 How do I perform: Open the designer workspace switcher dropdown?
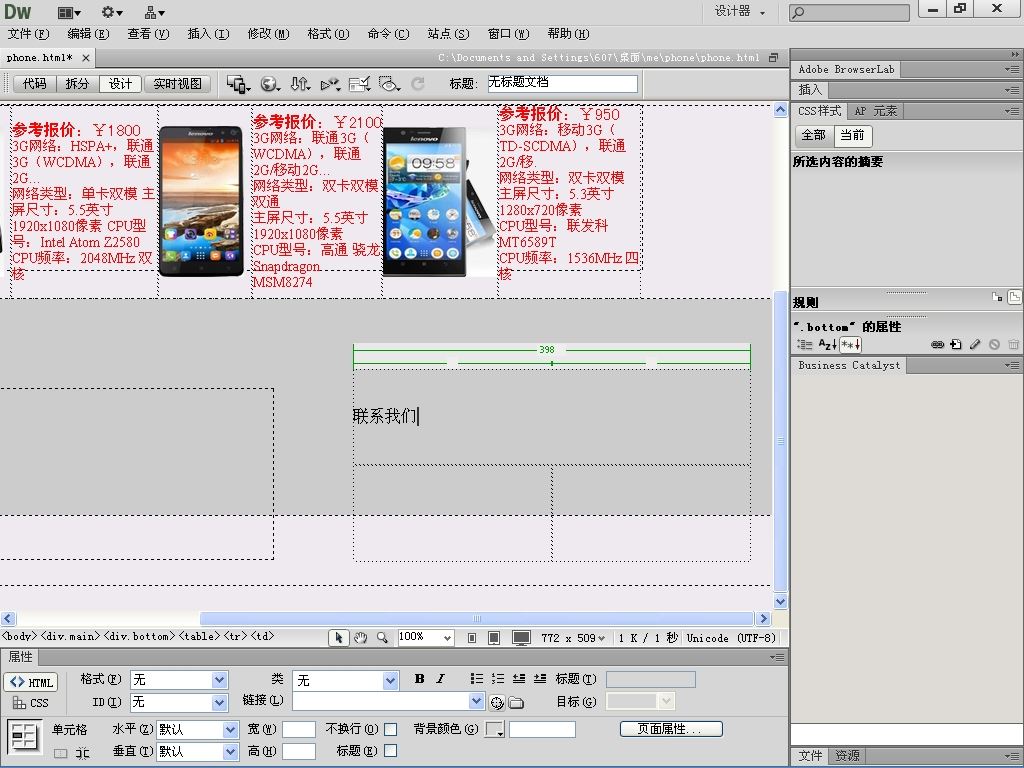click(739, 11)
